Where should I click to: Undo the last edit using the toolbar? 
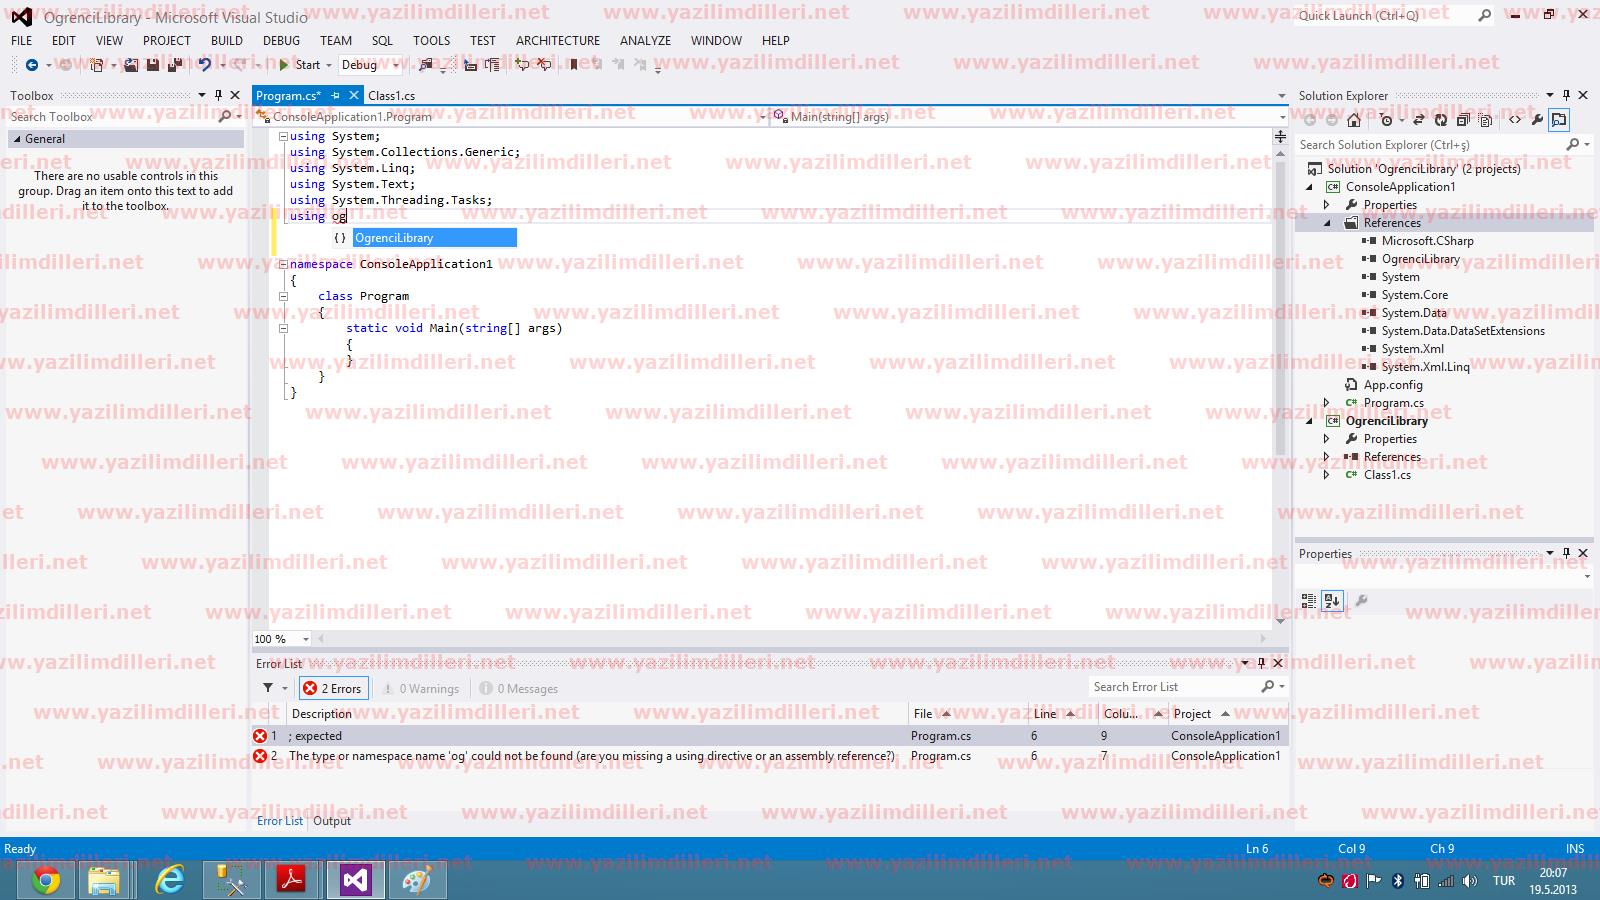point(205,65)
